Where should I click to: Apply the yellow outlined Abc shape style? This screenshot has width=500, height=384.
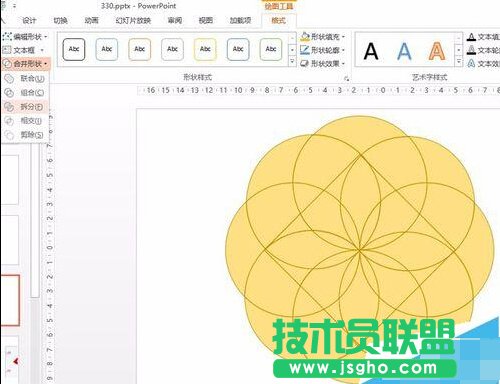point(205,49)
